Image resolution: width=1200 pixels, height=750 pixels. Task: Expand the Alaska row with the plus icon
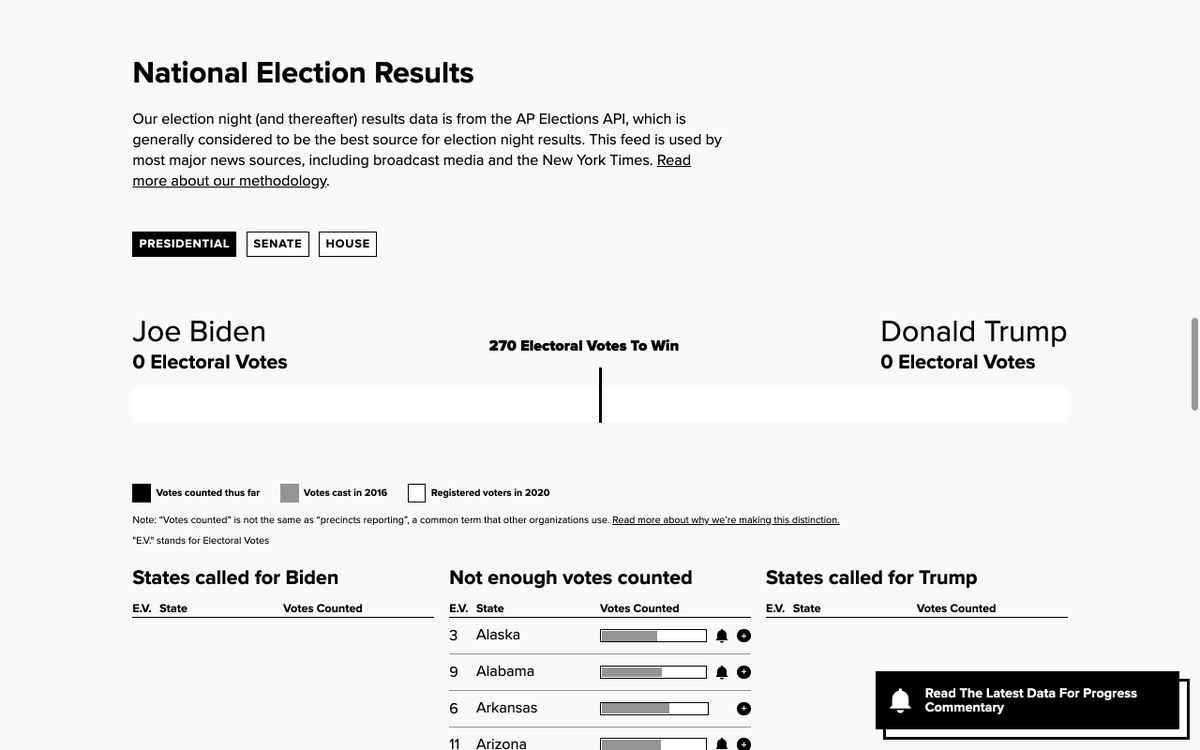(744, 636)
